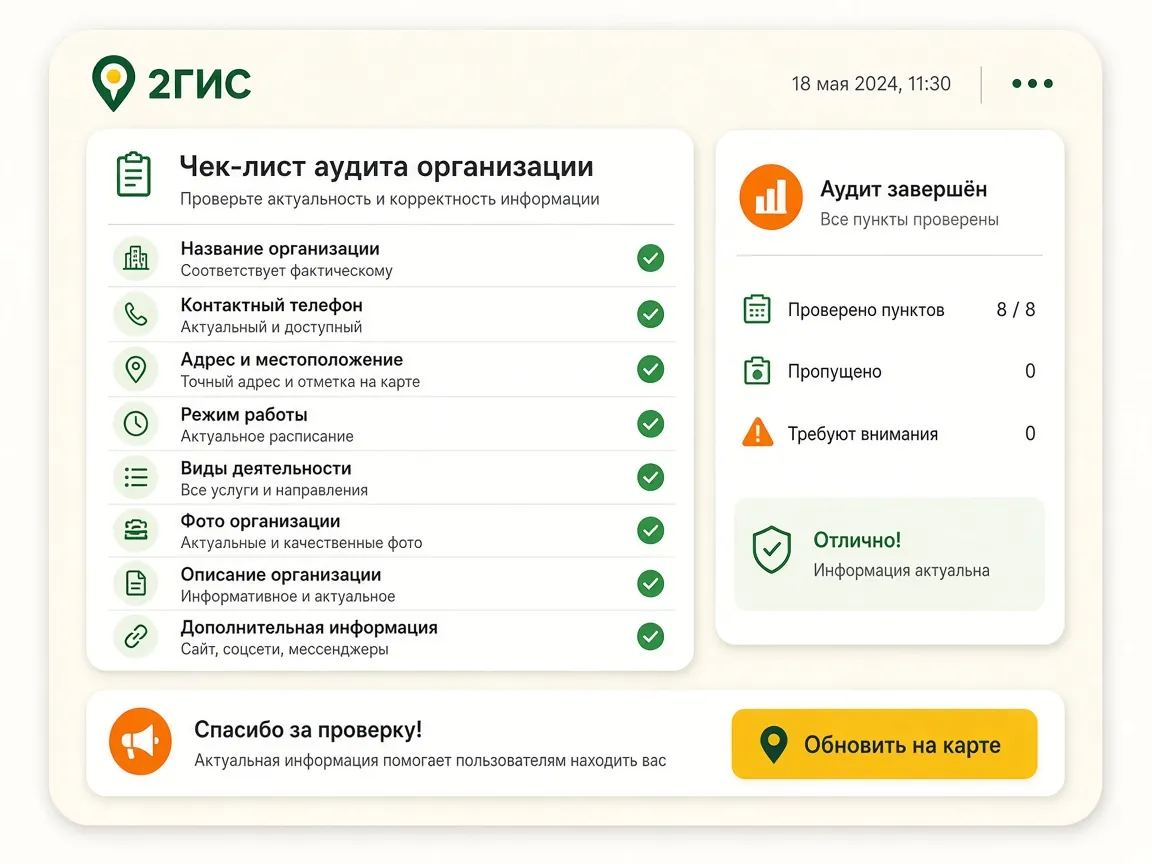The width and height of the screenshot is (1152, 864).
Task: Click the icon beside Пропущено
Action: (757, 371)
